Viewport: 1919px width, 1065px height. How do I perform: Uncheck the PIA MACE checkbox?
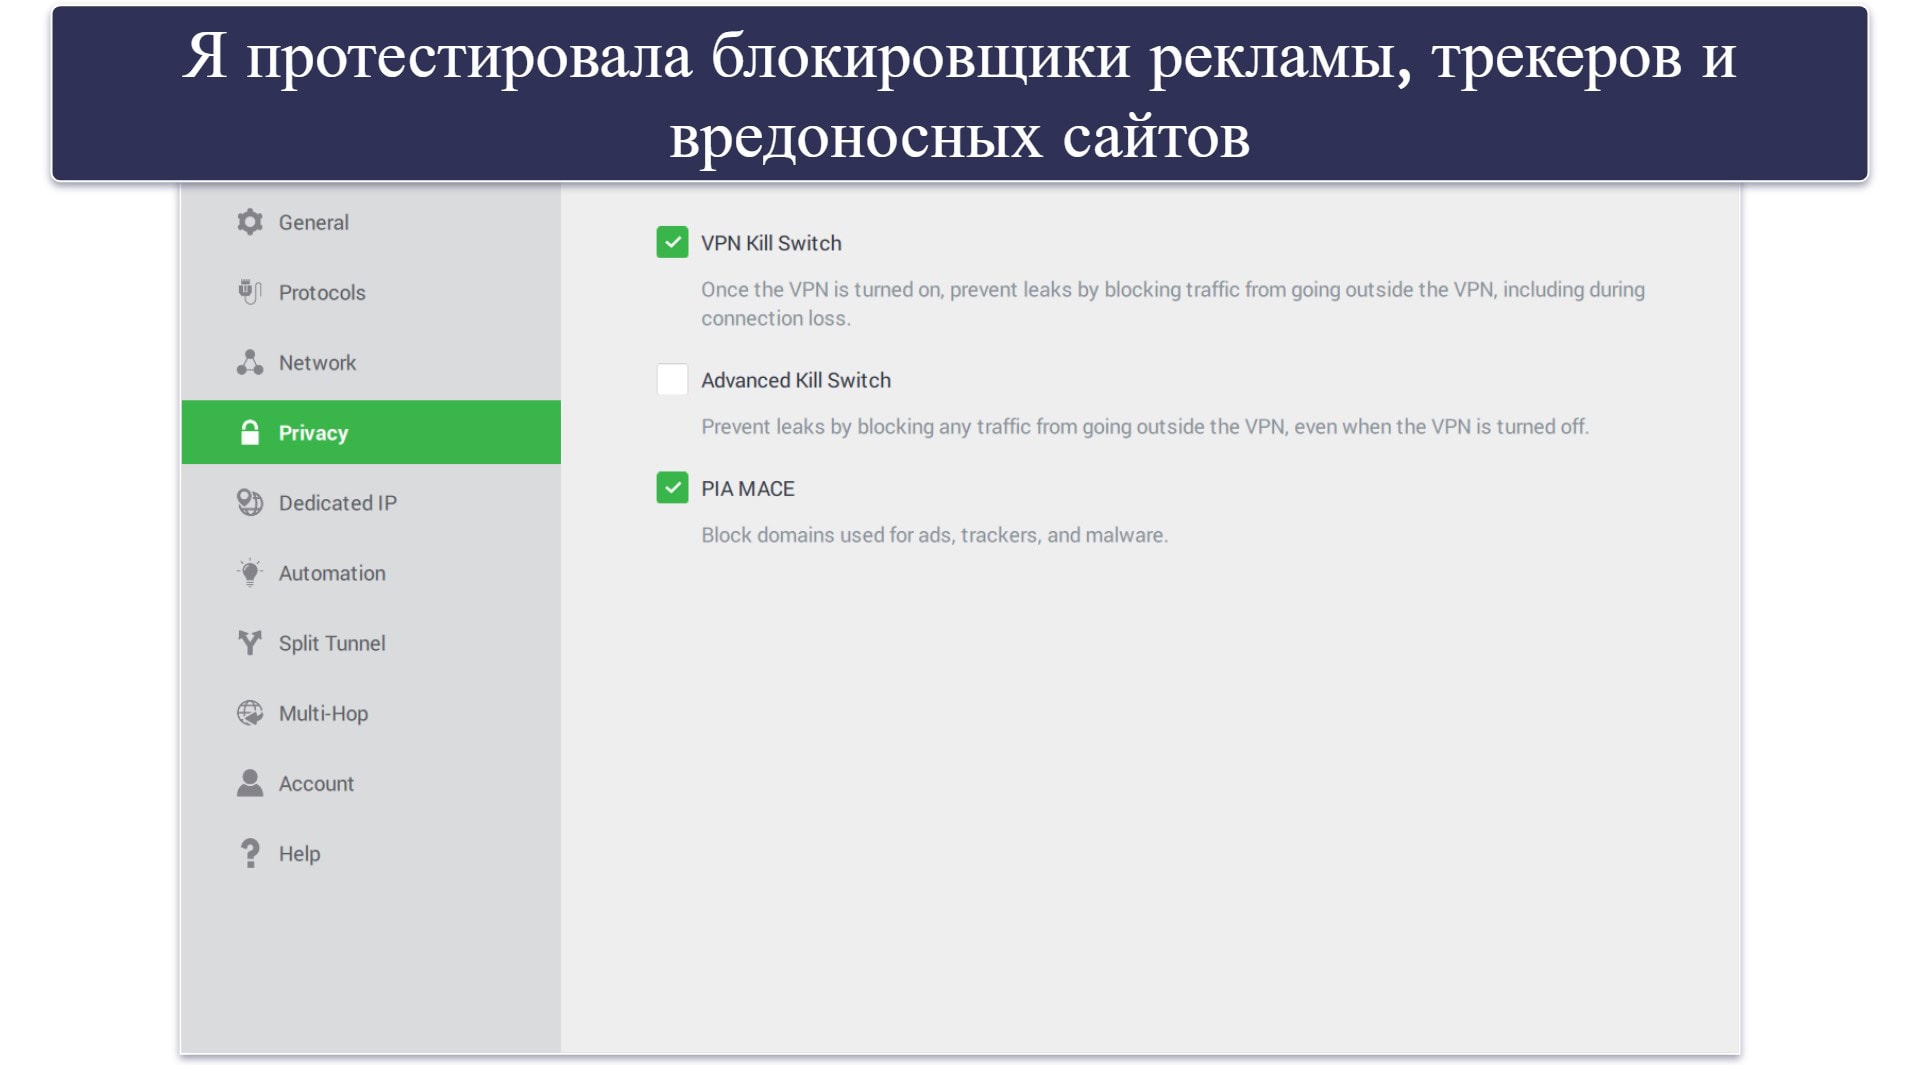click(x=672, y=488)
